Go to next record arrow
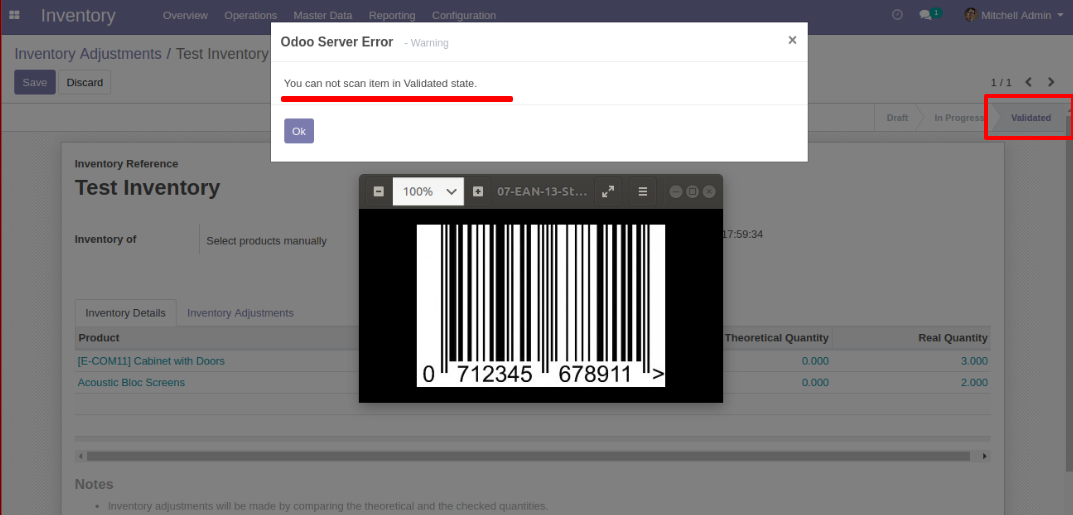1073x515 pixels. coord(1051,82)
